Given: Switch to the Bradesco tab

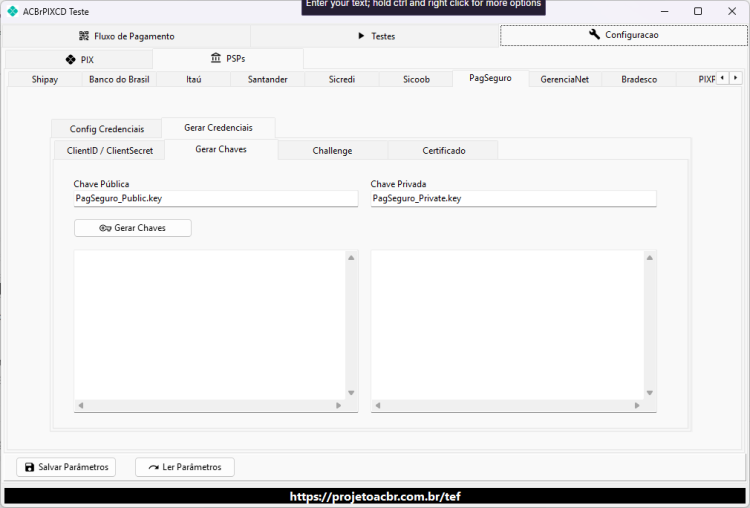Looking at the screenshot, I should [x=639, y=79].
